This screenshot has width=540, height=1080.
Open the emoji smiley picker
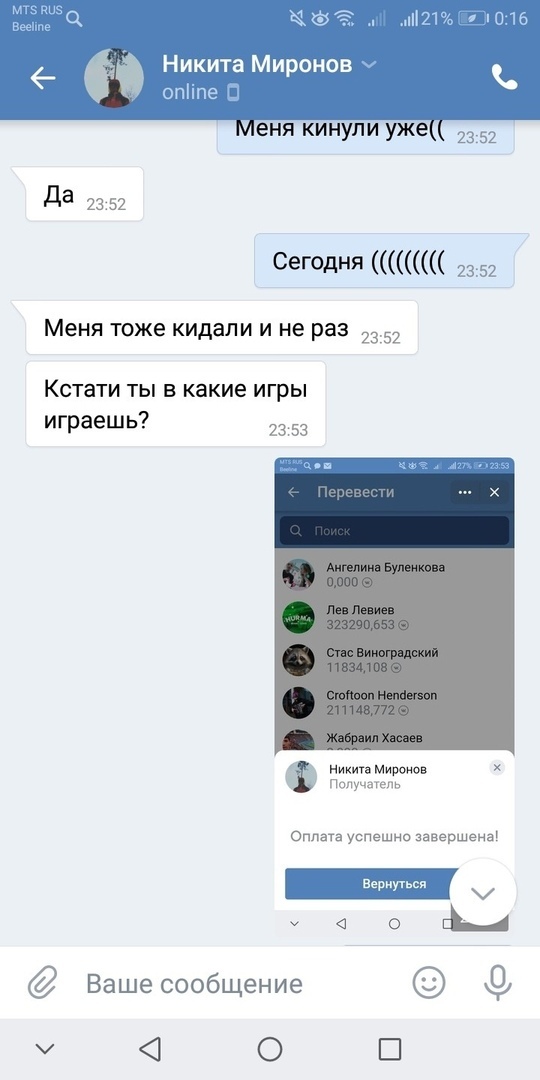tap(428, 982)
